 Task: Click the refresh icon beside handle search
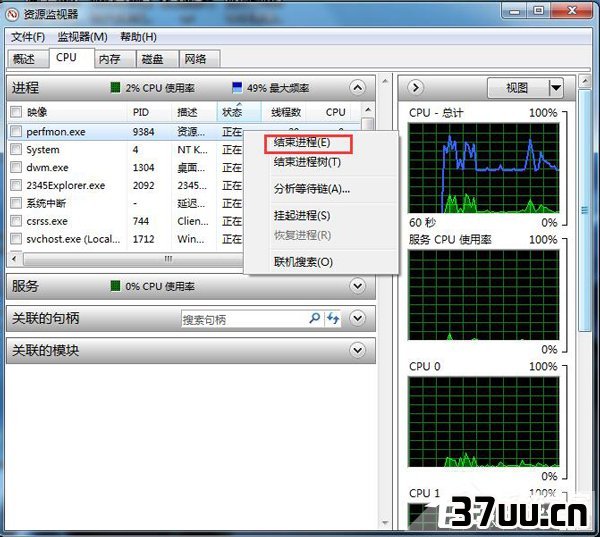click(x=333, y=318)
